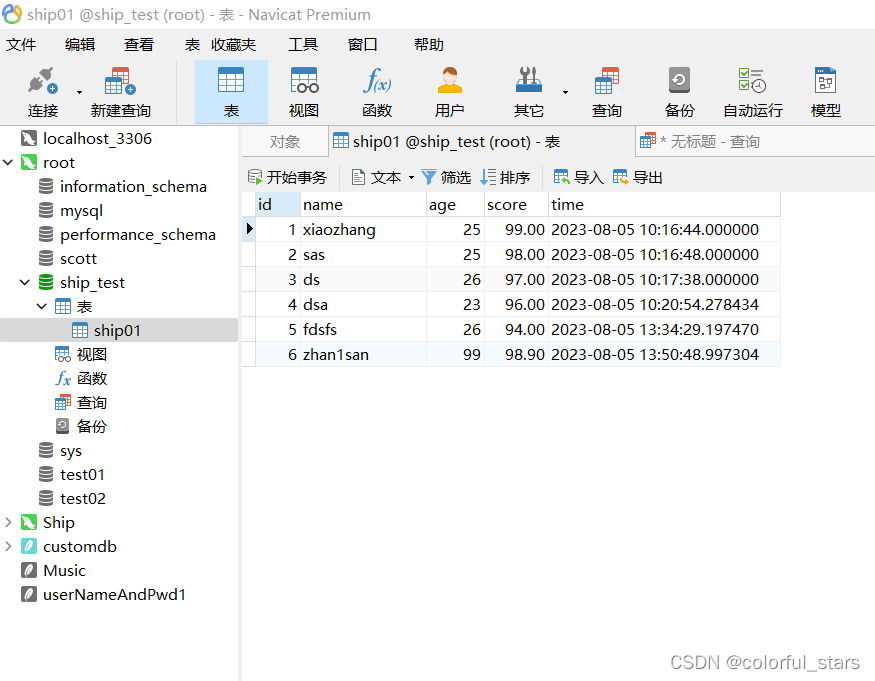The width and height of the screenshot is (875, 681).
Task: Open the 编辑 menu
Action: tap(80, 45)
